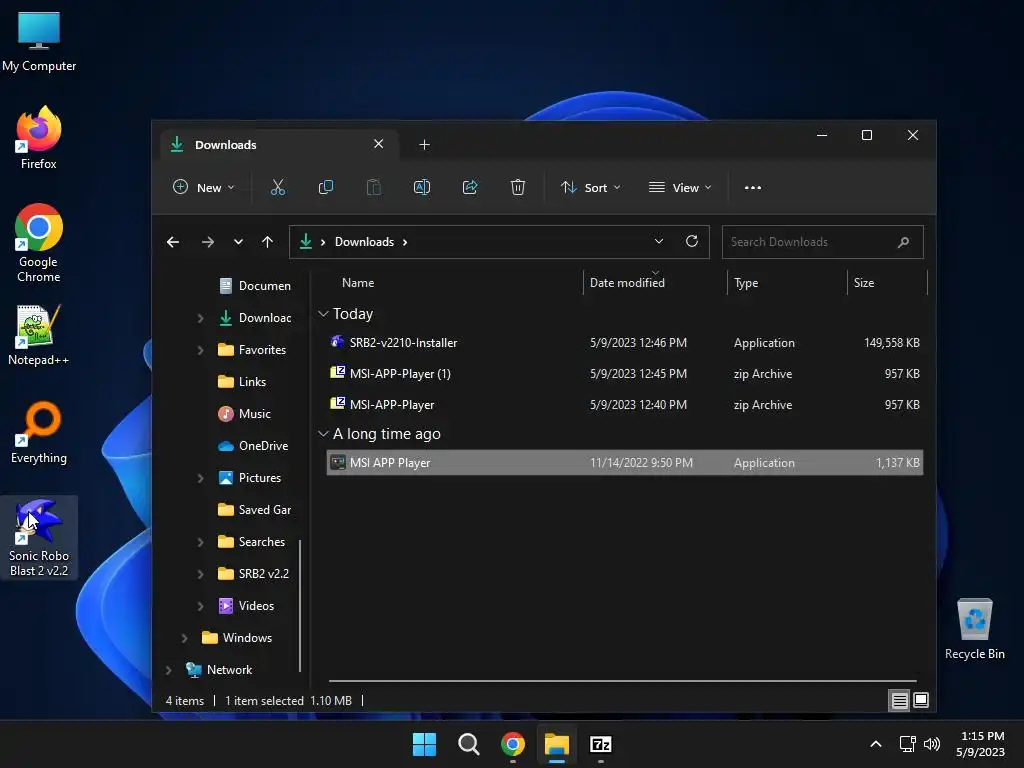Open OneDrive in navigation pane
This screenshot has height=768, width=1024.
click(x=253, y=446)
